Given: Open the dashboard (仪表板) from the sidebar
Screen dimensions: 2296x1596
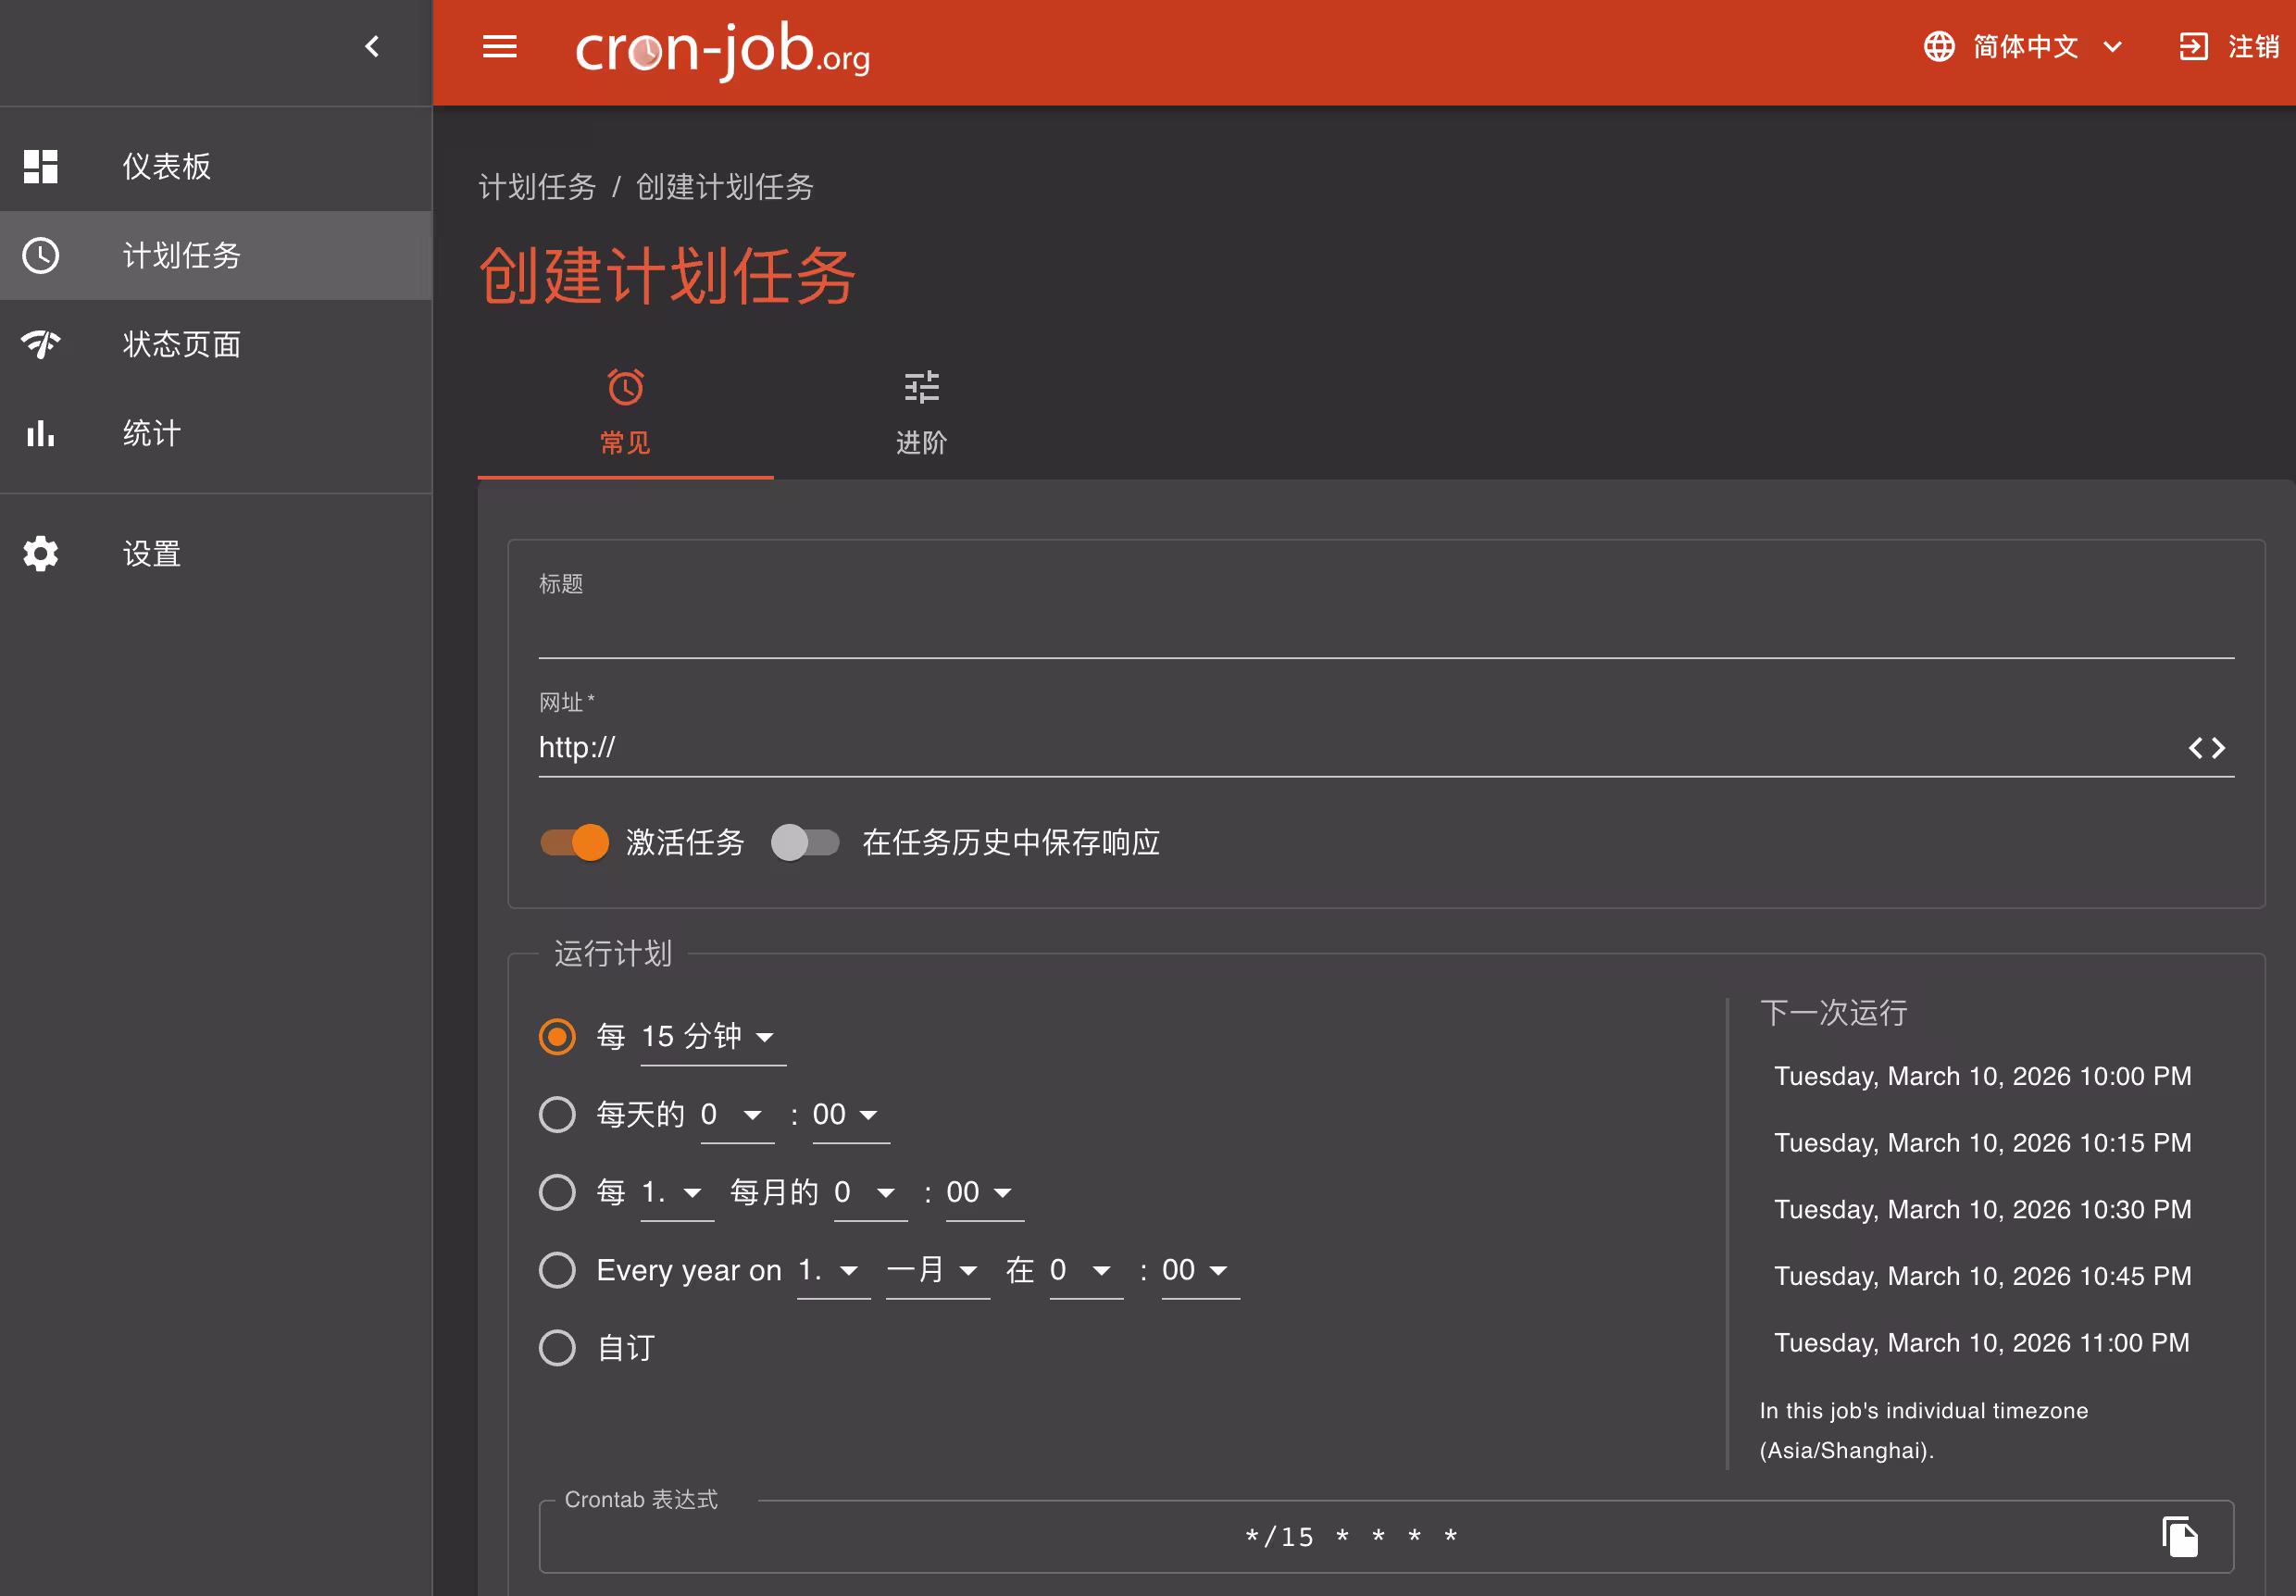Looking at the screenshot, I should pyautogui.click(x=165, y=166).
